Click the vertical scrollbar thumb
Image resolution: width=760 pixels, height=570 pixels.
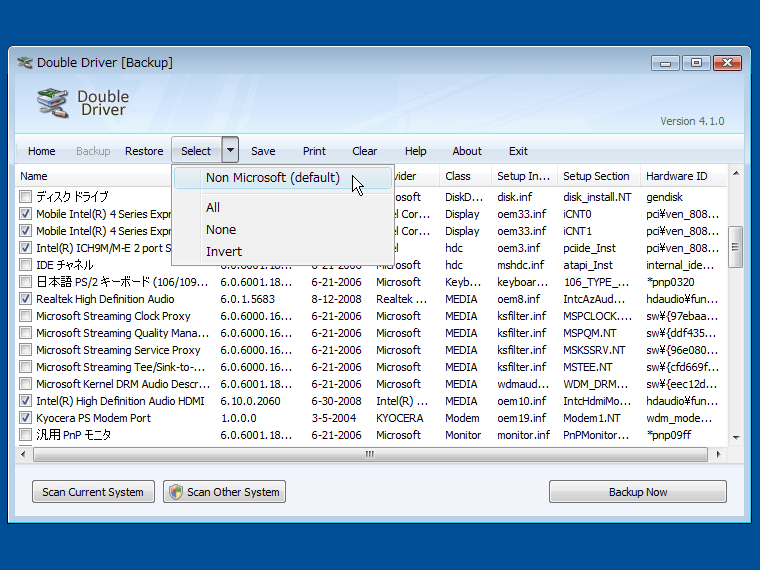coord(735,247)
